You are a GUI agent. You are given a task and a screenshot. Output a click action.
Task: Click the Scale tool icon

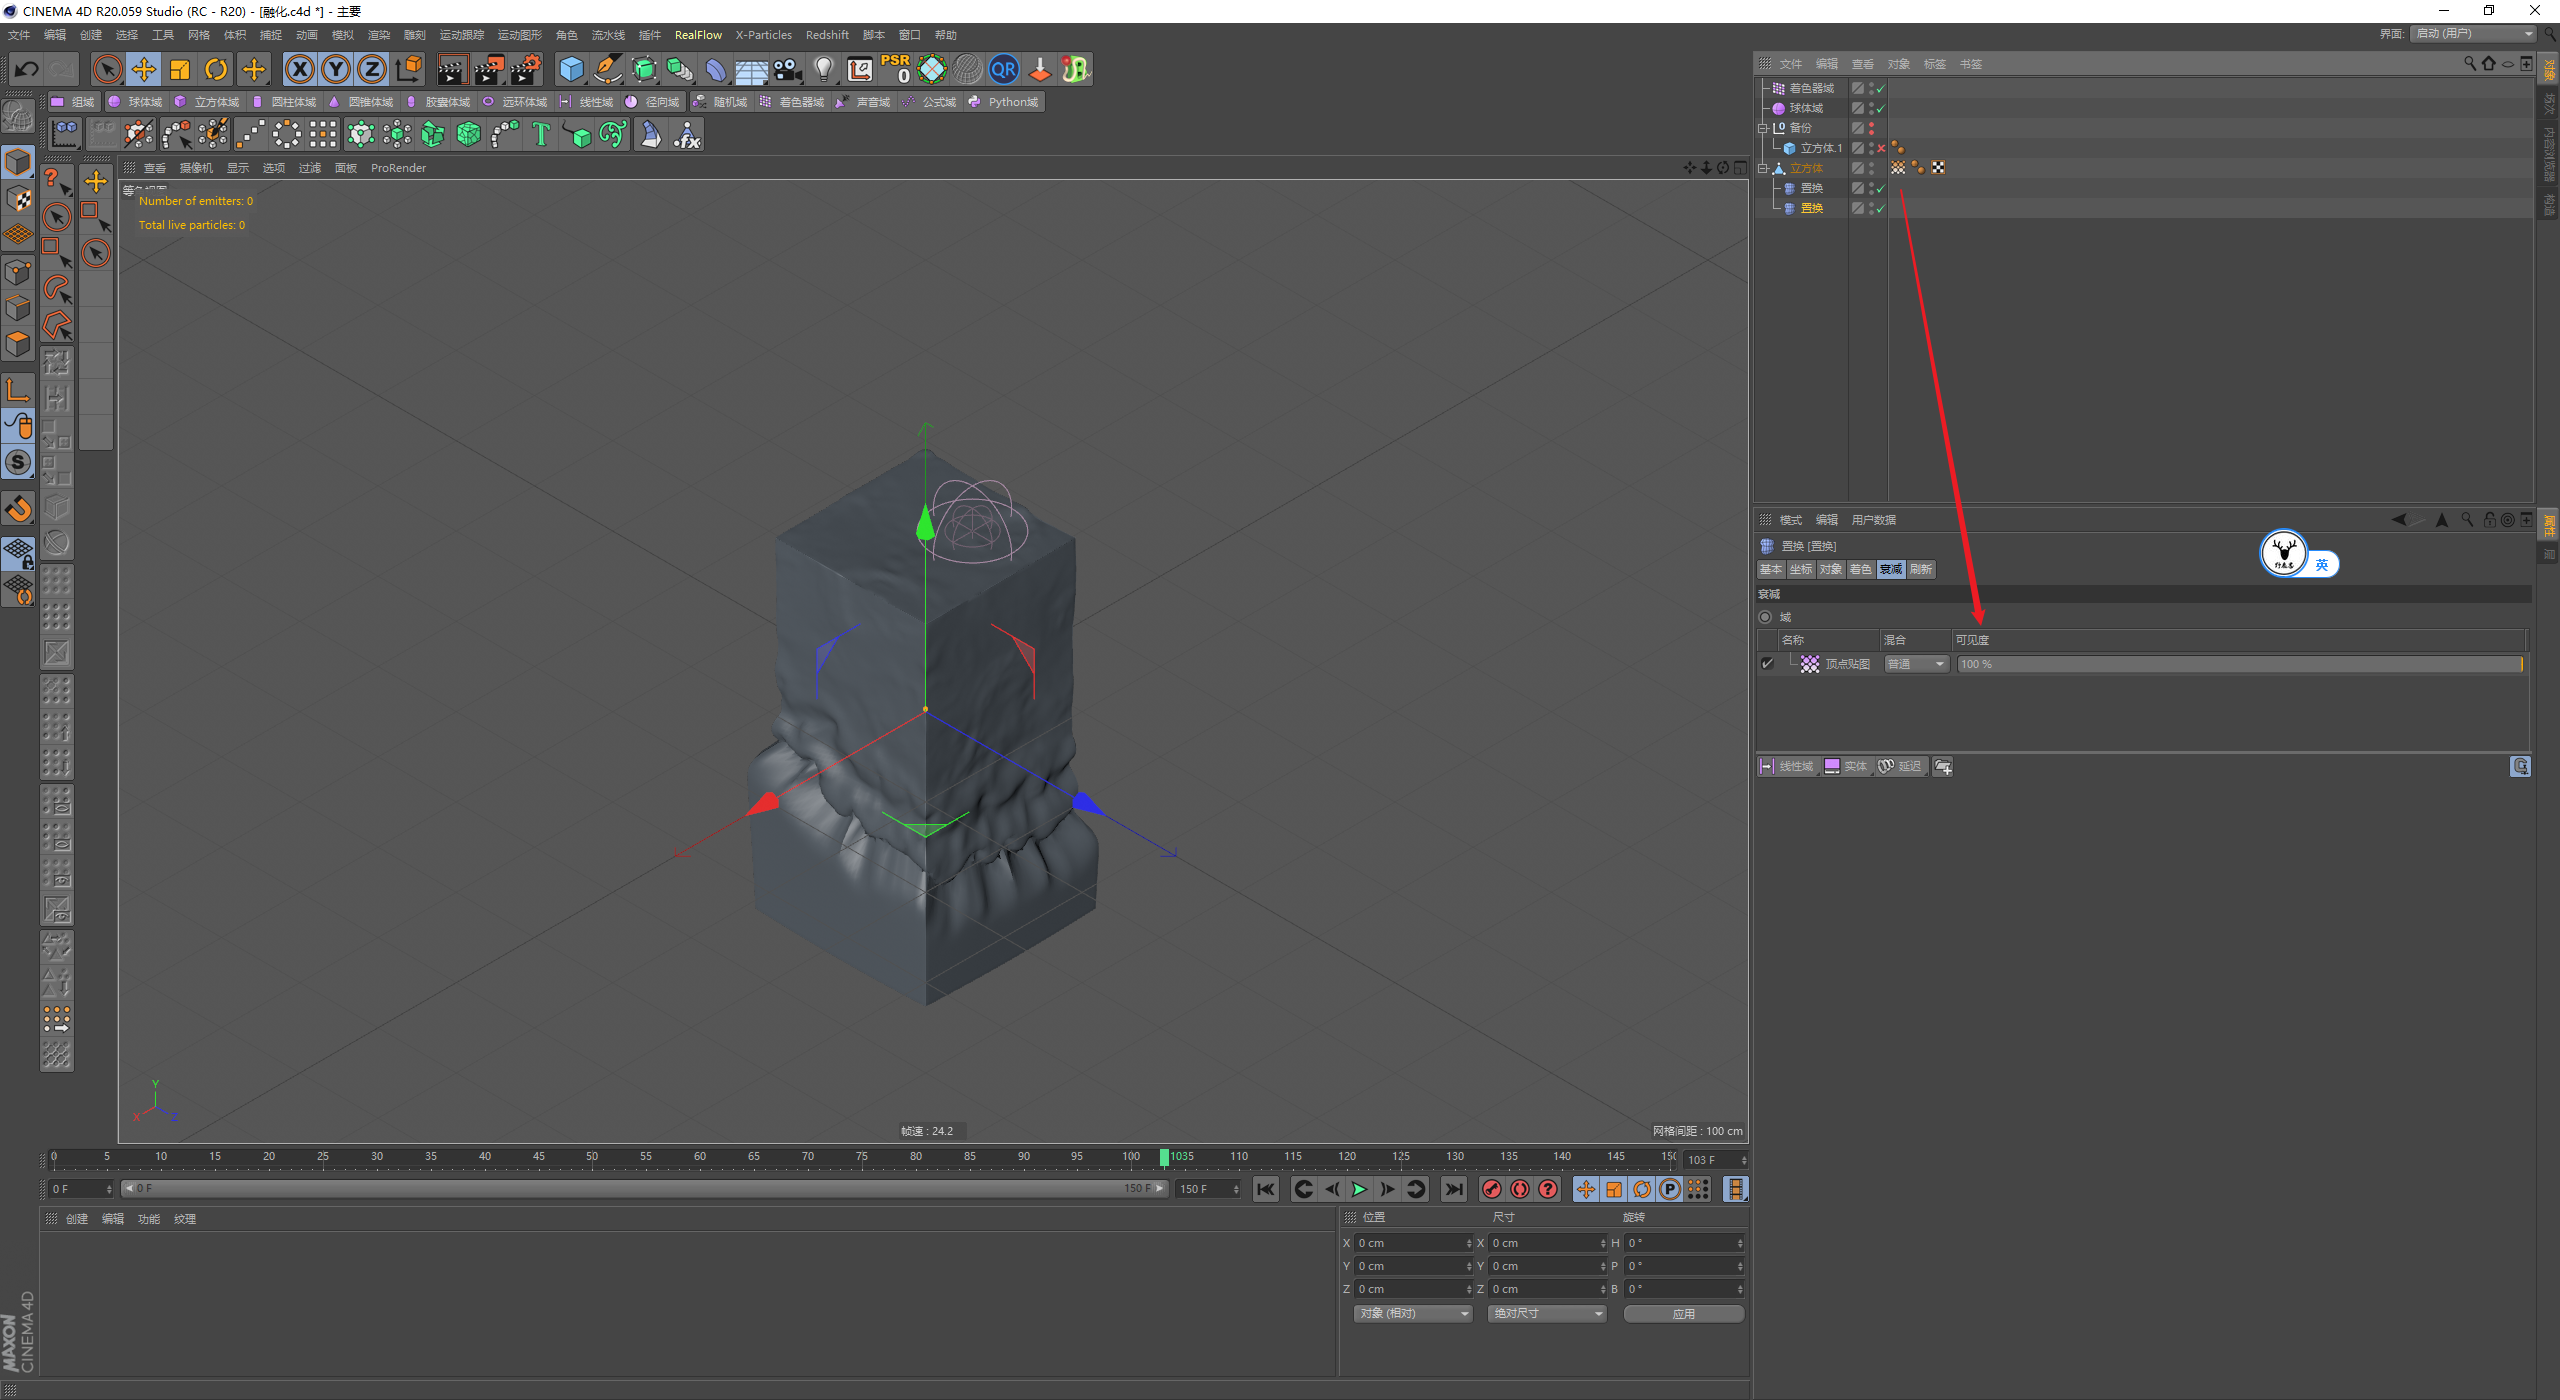click(180, 69)
